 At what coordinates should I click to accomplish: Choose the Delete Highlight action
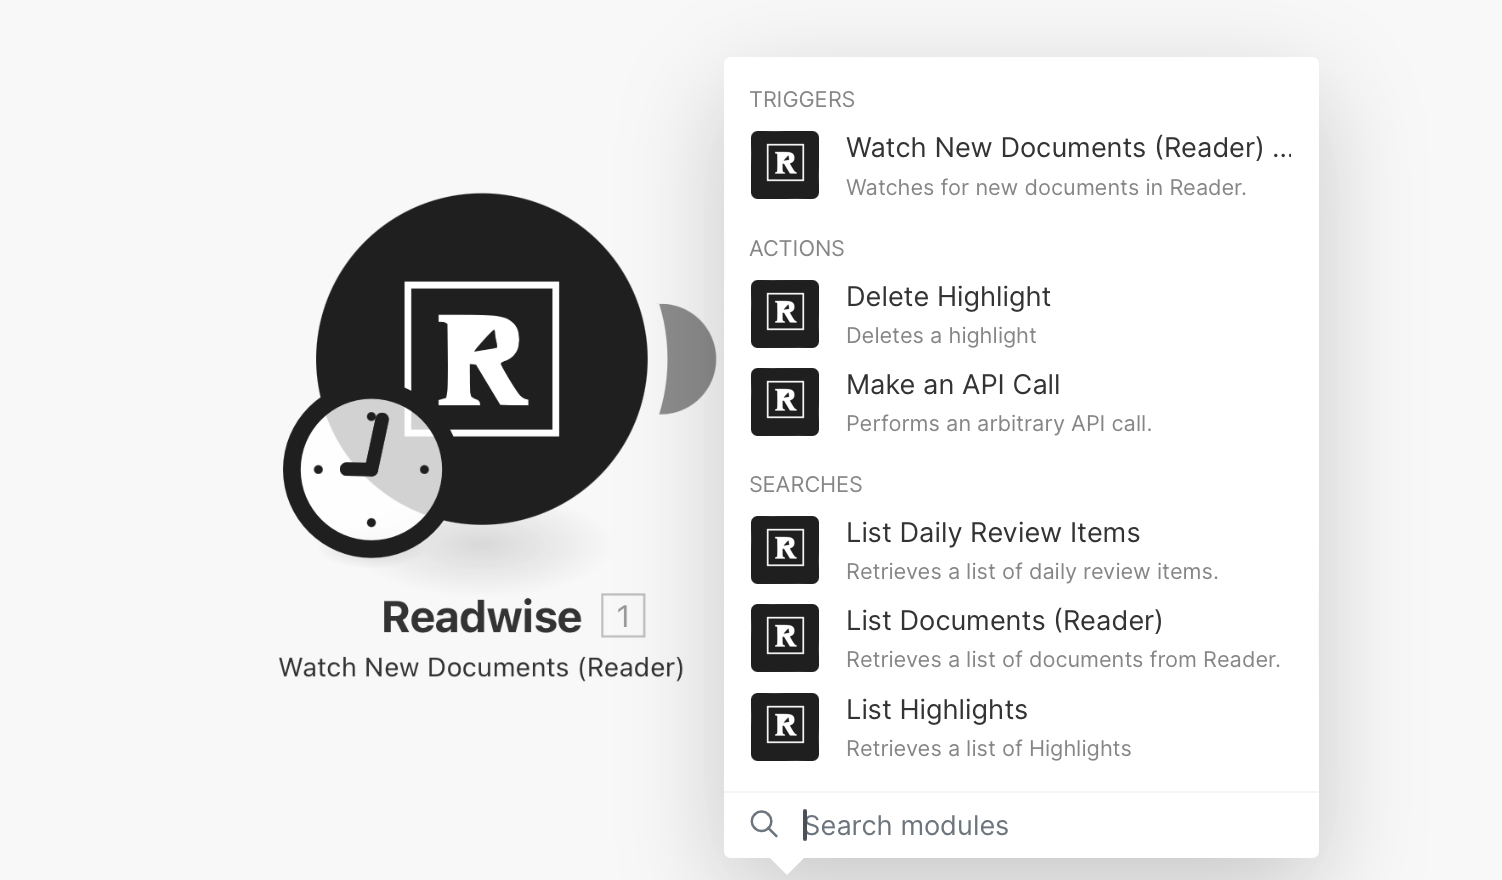click(x=1021, y=314)
